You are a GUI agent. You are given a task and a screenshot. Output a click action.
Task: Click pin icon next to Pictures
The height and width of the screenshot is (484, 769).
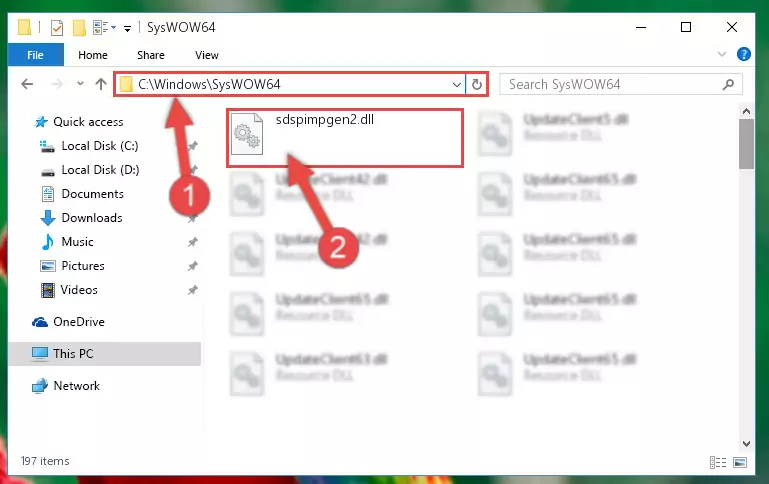coord(192,266)
